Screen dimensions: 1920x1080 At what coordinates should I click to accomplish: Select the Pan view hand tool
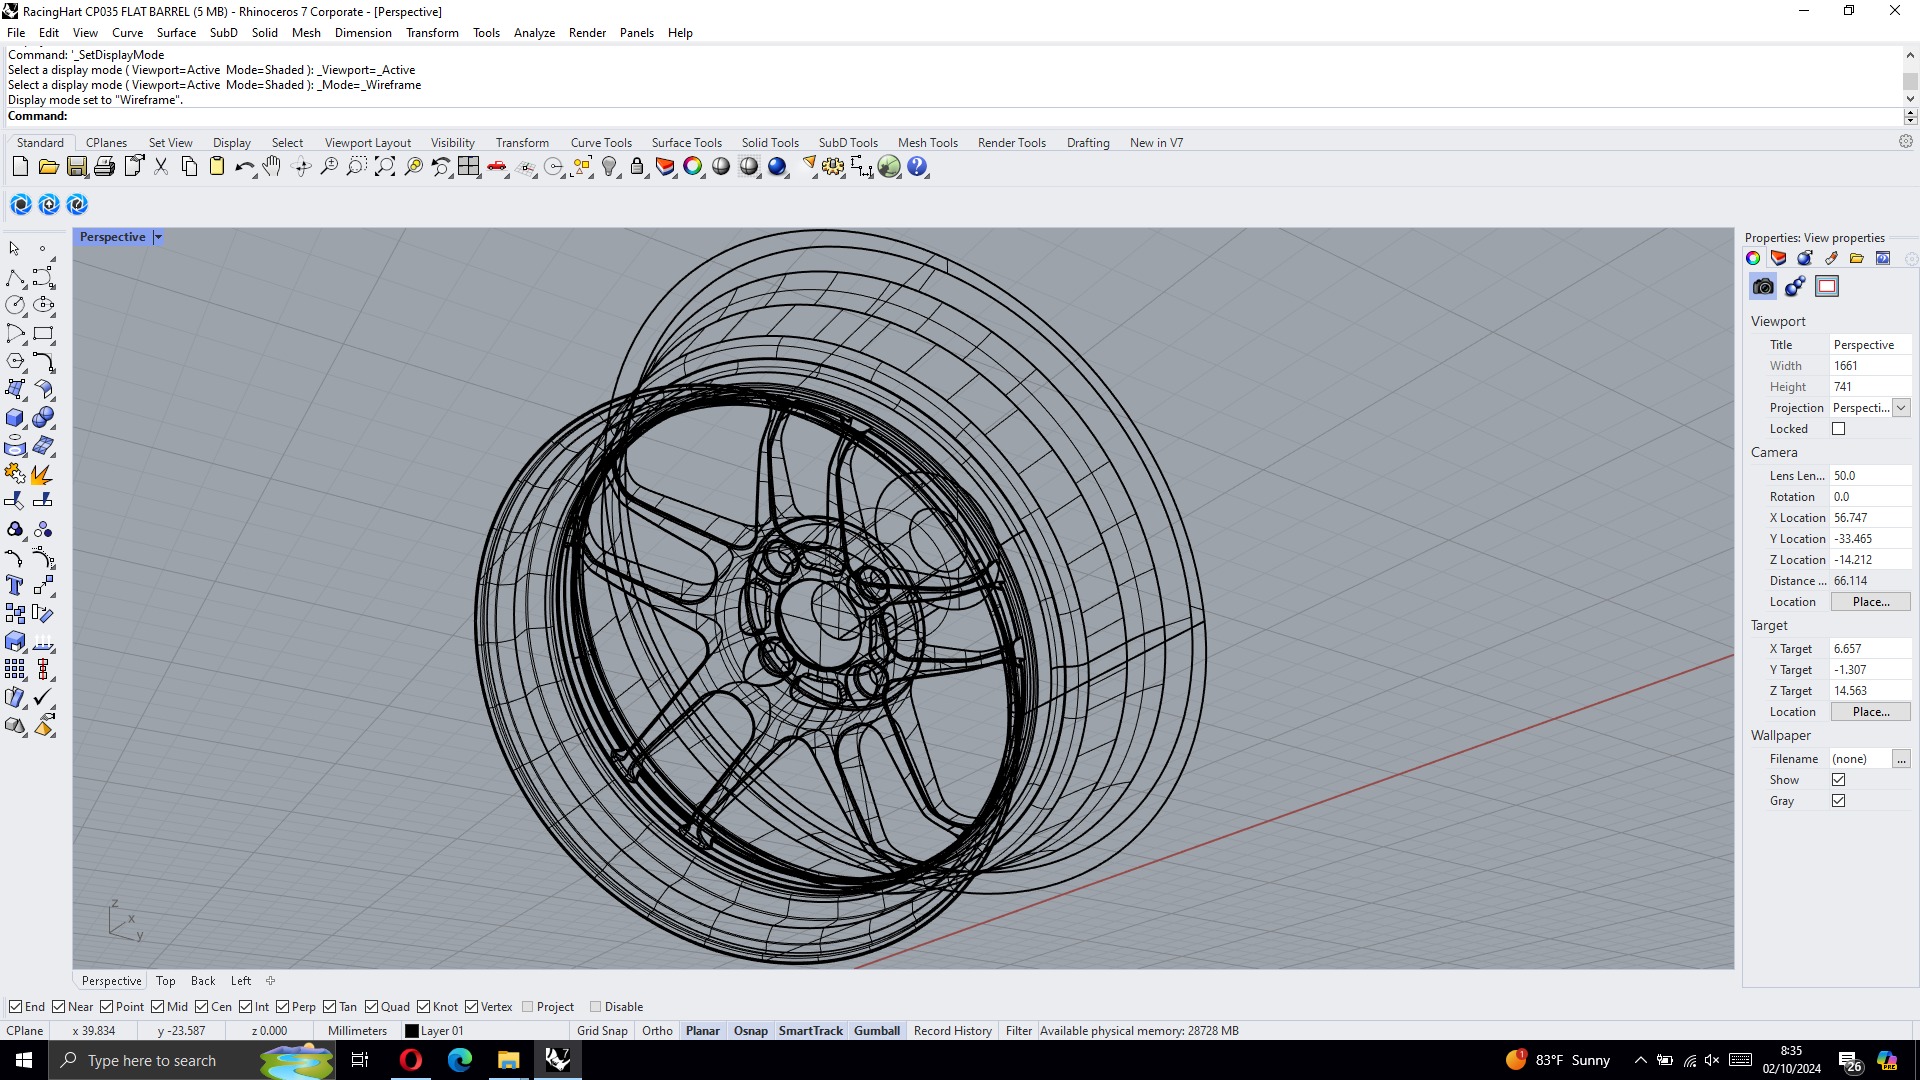(272, 167)
